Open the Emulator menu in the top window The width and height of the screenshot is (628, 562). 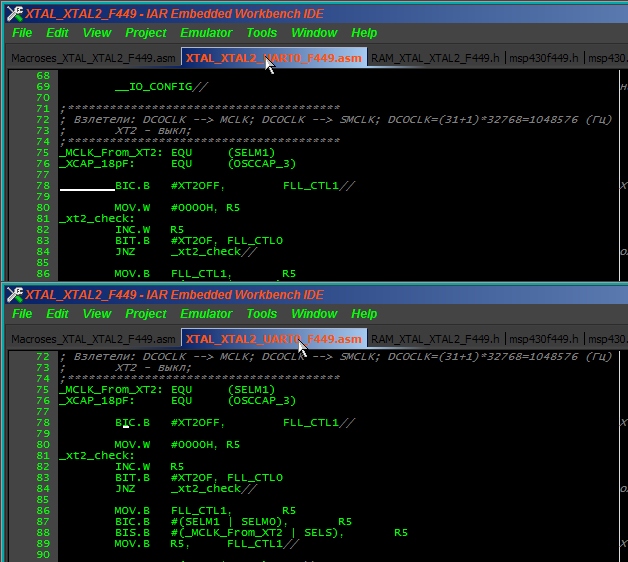[206, 33]
